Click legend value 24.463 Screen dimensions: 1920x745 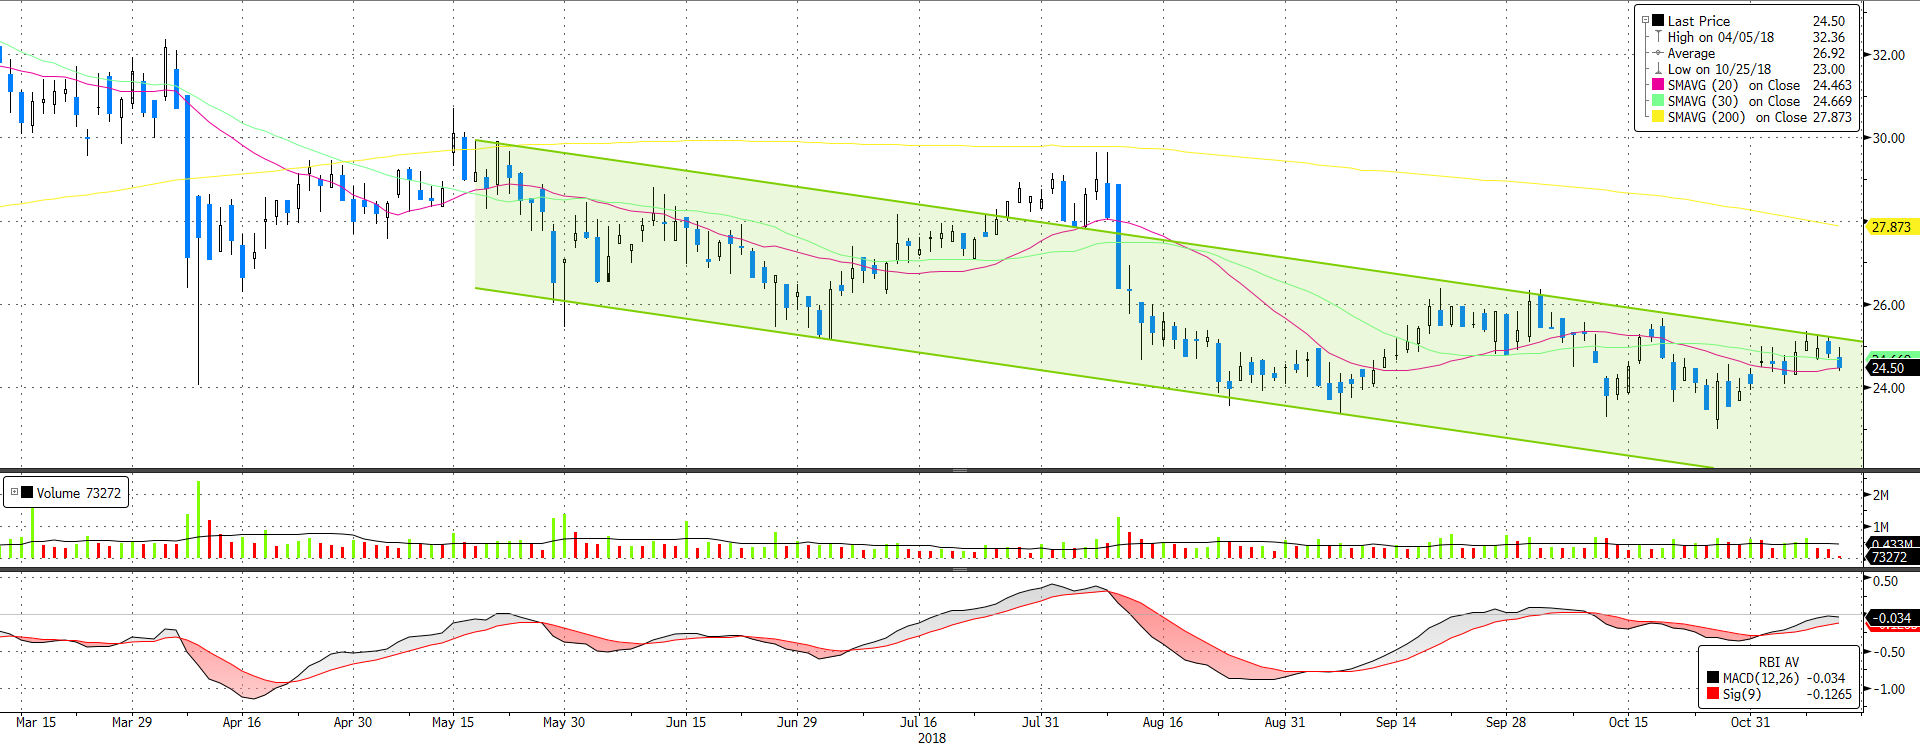1832,85
